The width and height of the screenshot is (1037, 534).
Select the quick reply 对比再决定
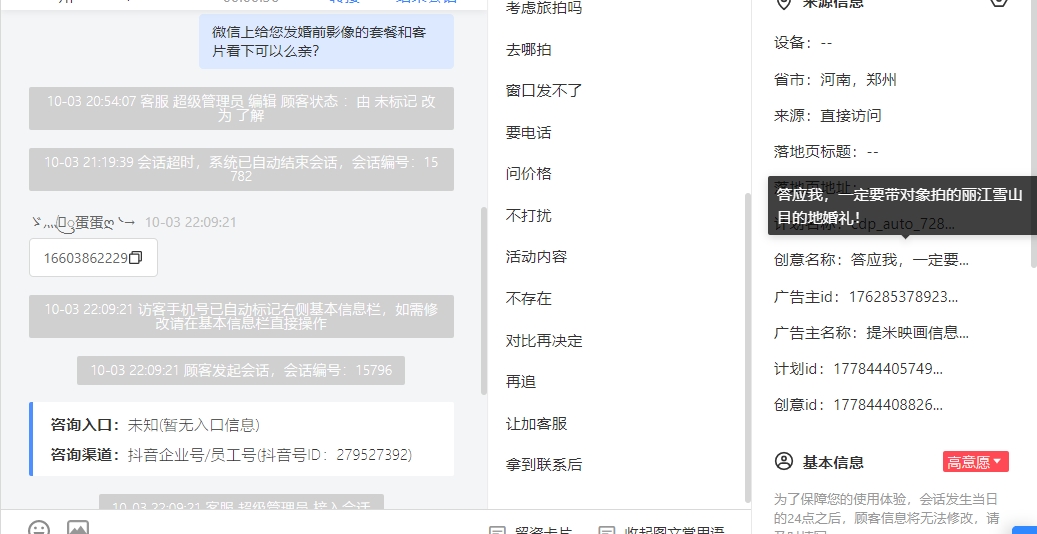[x=544, y=341]
